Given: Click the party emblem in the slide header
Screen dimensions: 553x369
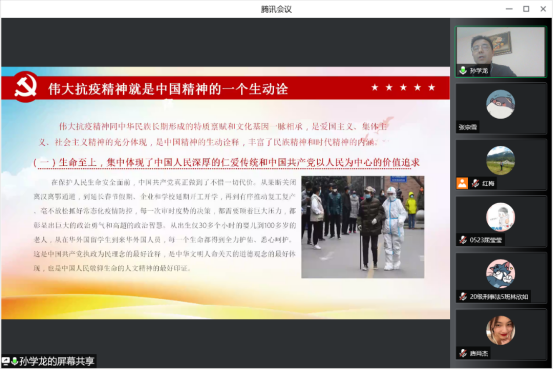Looking at the screenshot, I should [x=25, y=87].
